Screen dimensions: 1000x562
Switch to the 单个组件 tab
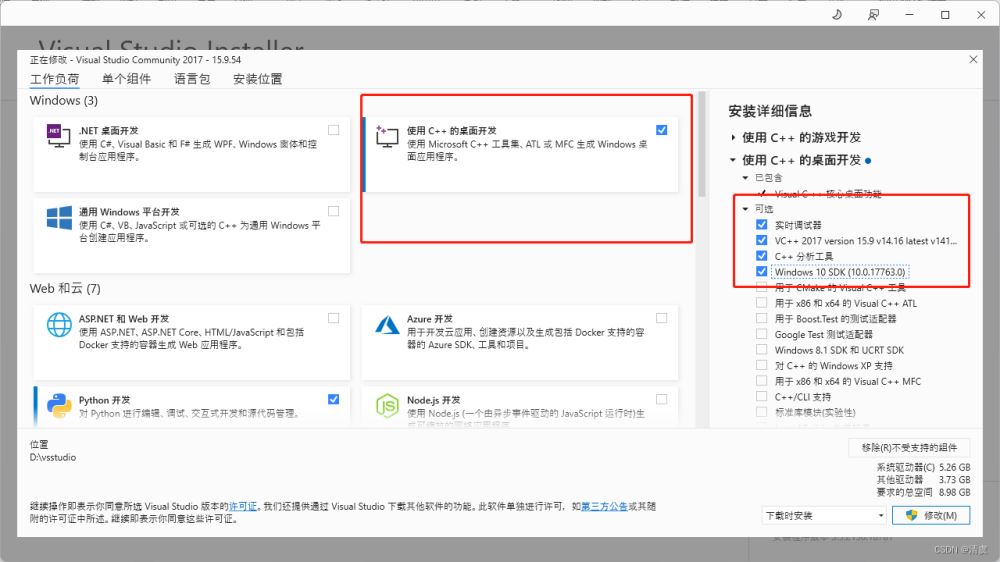[126, 79]
